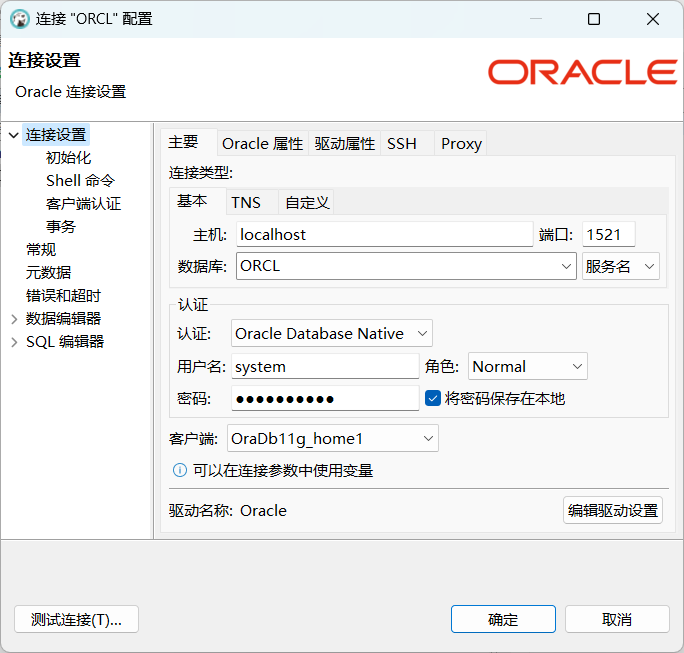Expand the SQL 编辑器 tree node
The height and width of the screenshot is (653, 684).
[14, 342]
